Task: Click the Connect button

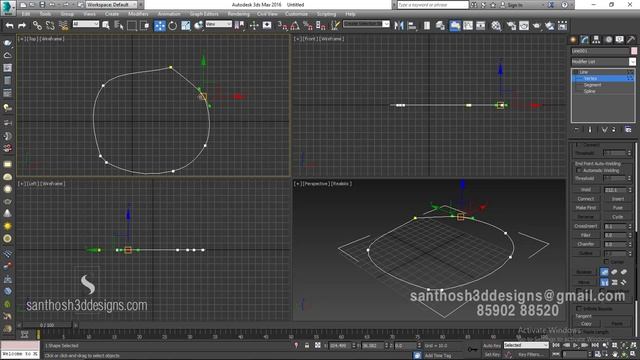Action: click(x=586, y=199)
